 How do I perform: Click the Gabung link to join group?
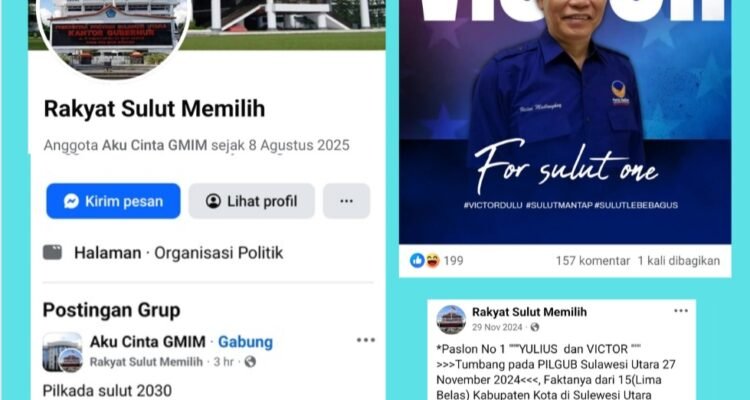pos(245,342)
